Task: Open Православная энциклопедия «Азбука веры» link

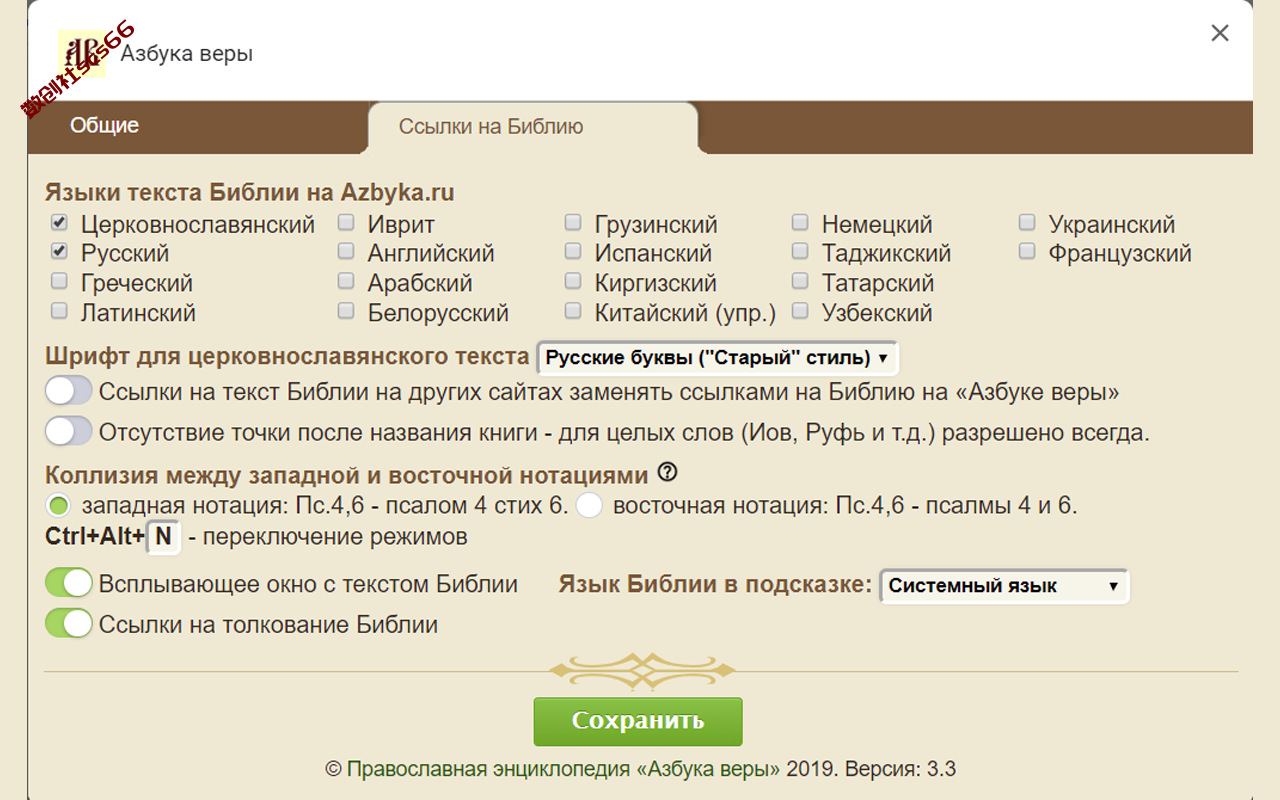Action: coord(564,769)
